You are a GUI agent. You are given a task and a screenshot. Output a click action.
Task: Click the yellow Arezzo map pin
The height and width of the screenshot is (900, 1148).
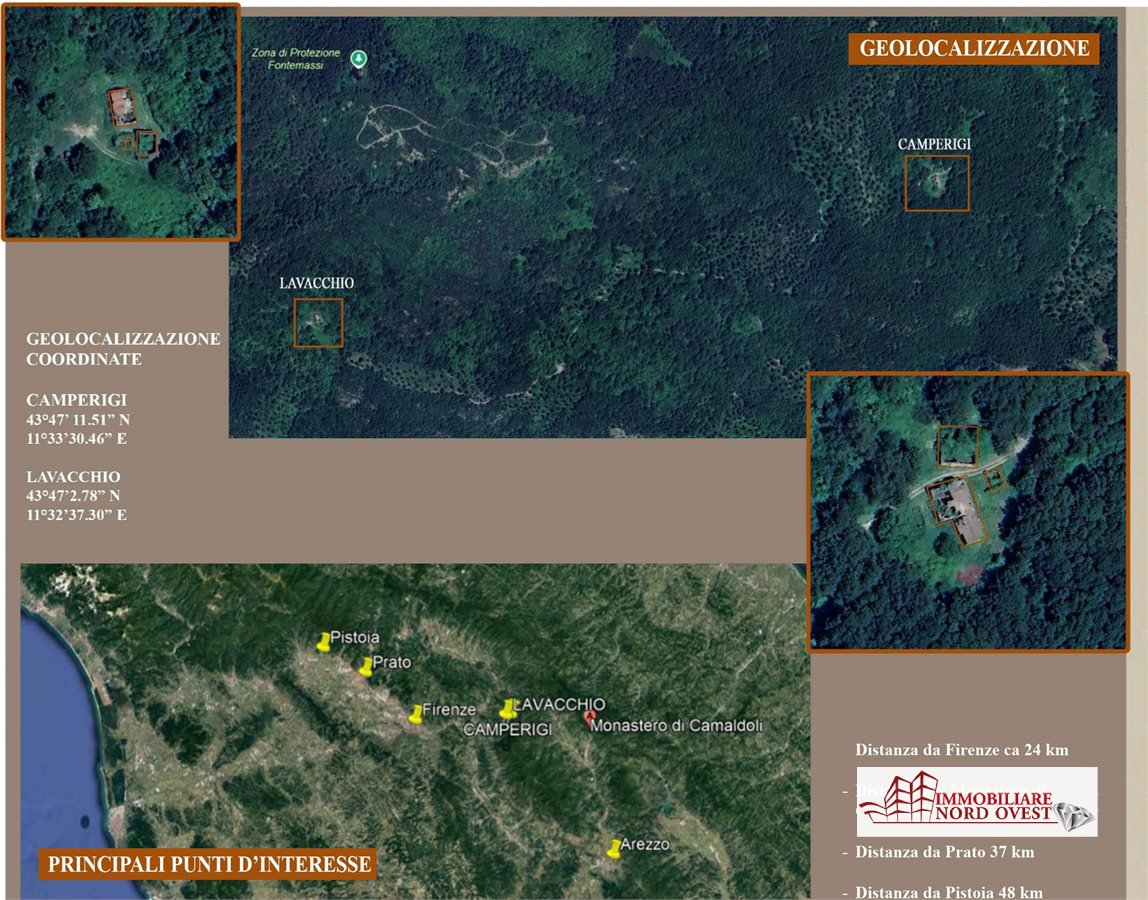pos(614,849)
